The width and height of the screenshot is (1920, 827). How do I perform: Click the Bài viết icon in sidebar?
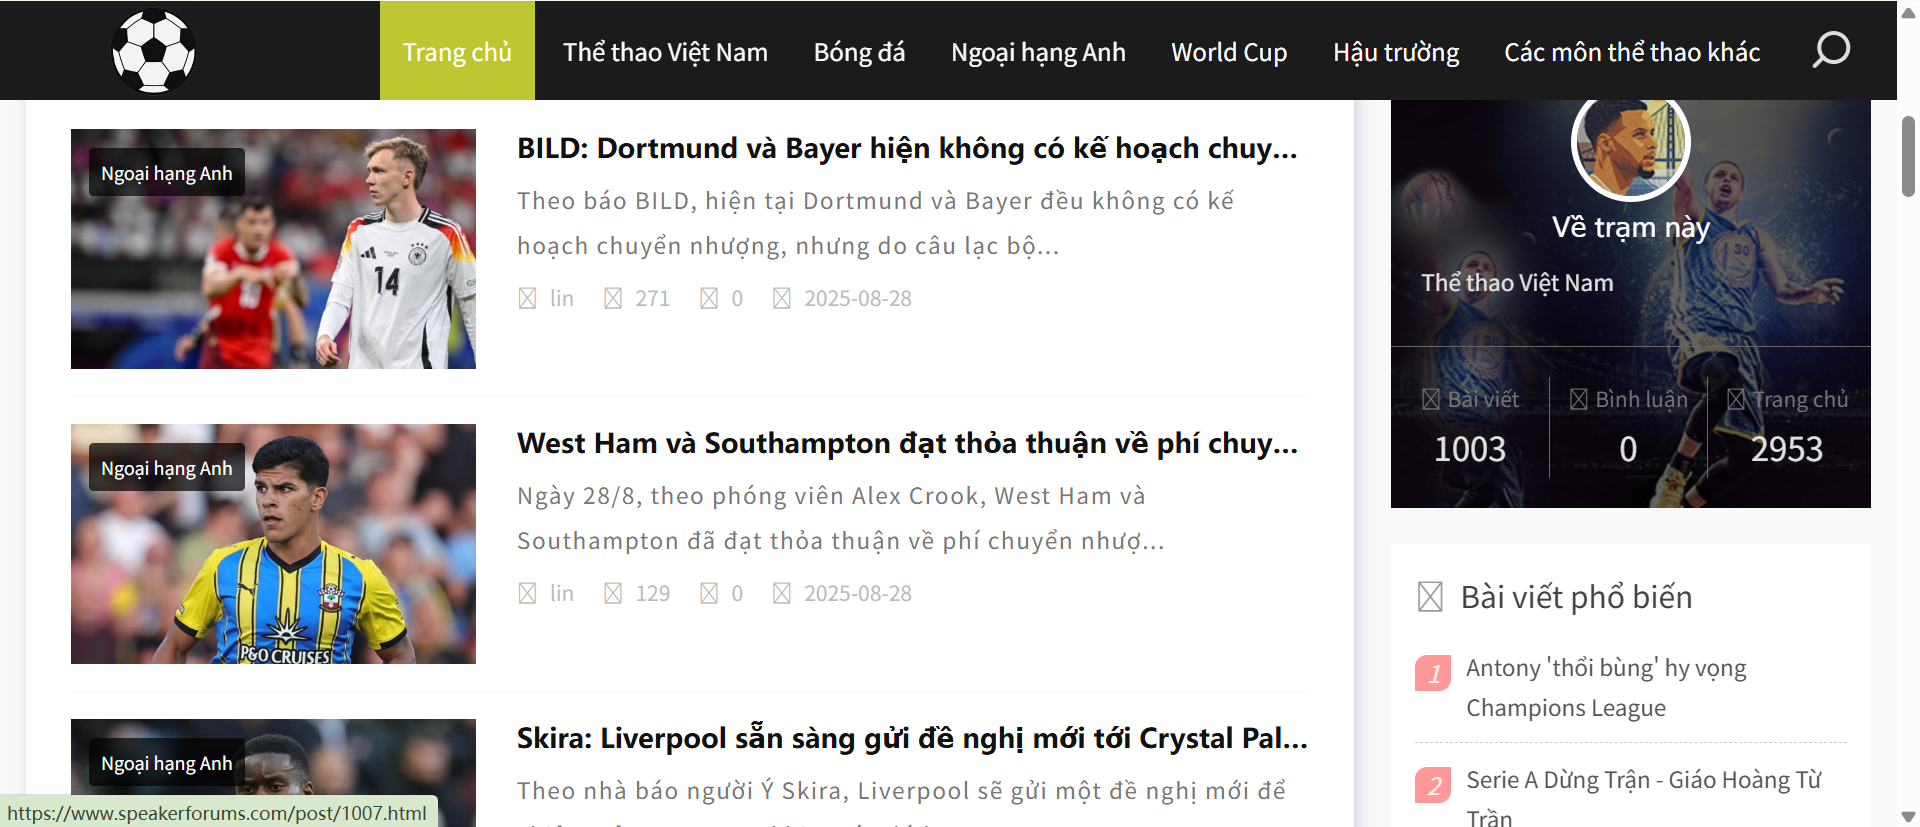[1431, 399]
